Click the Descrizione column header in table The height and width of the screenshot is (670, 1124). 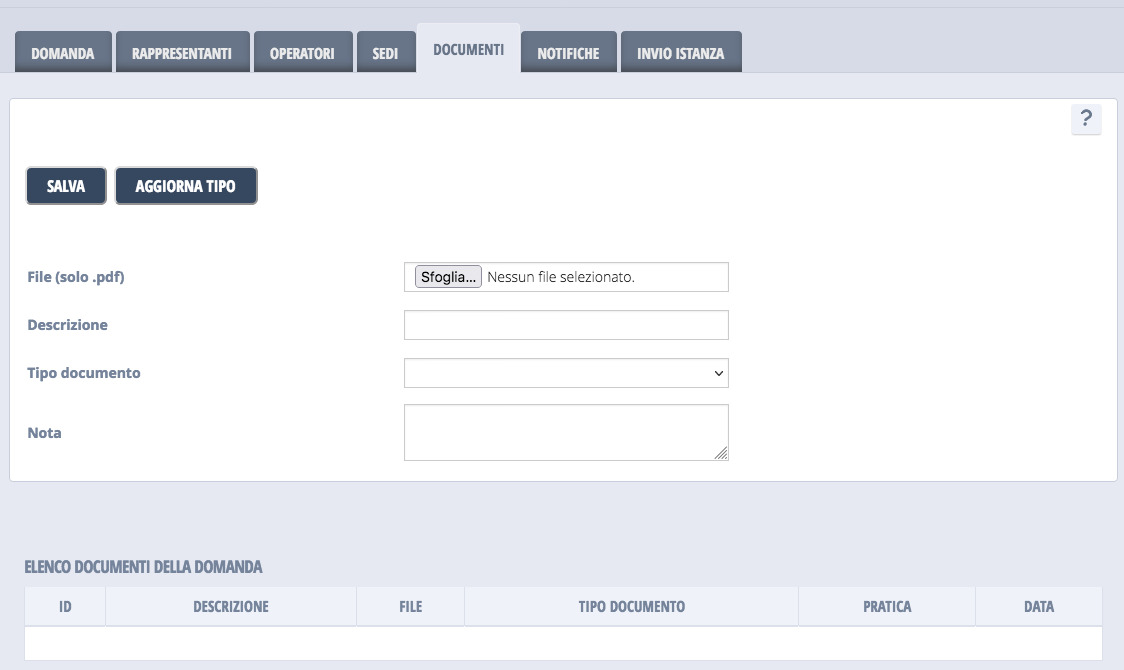pos(230,607)
